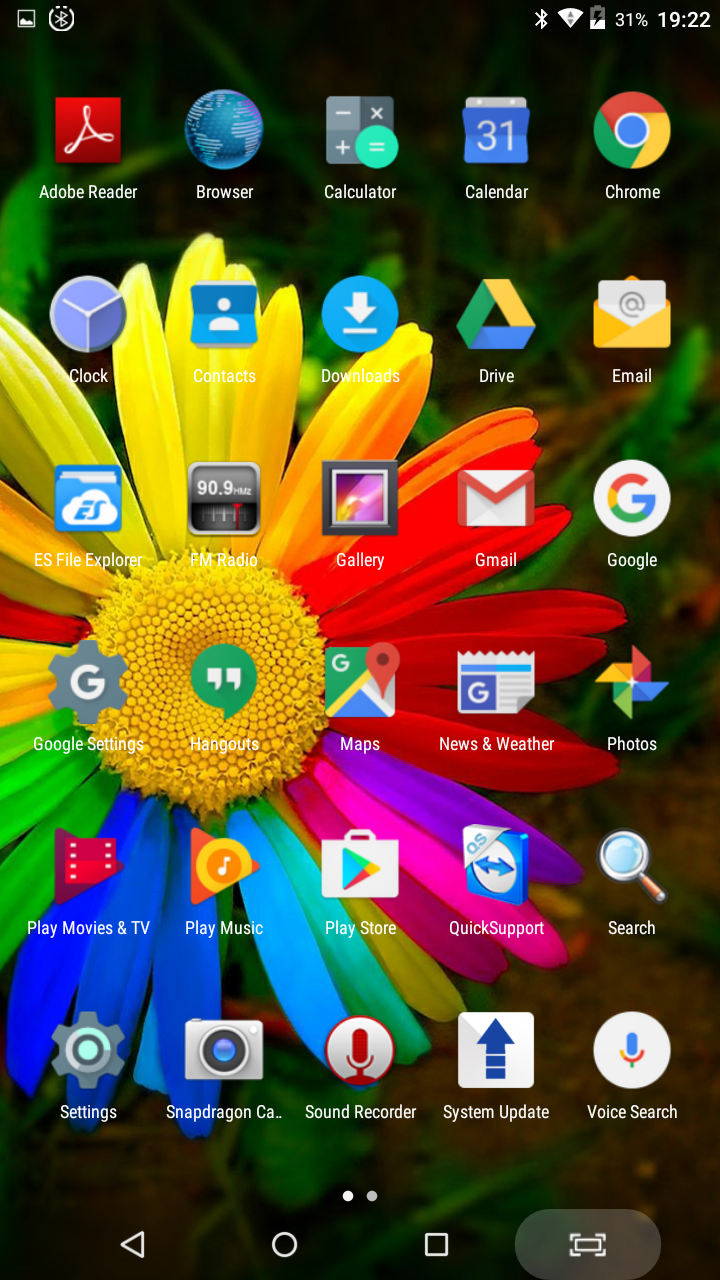Tap the Bluetooth icon beside the Wi-Fi indicator

click(541, 19)
